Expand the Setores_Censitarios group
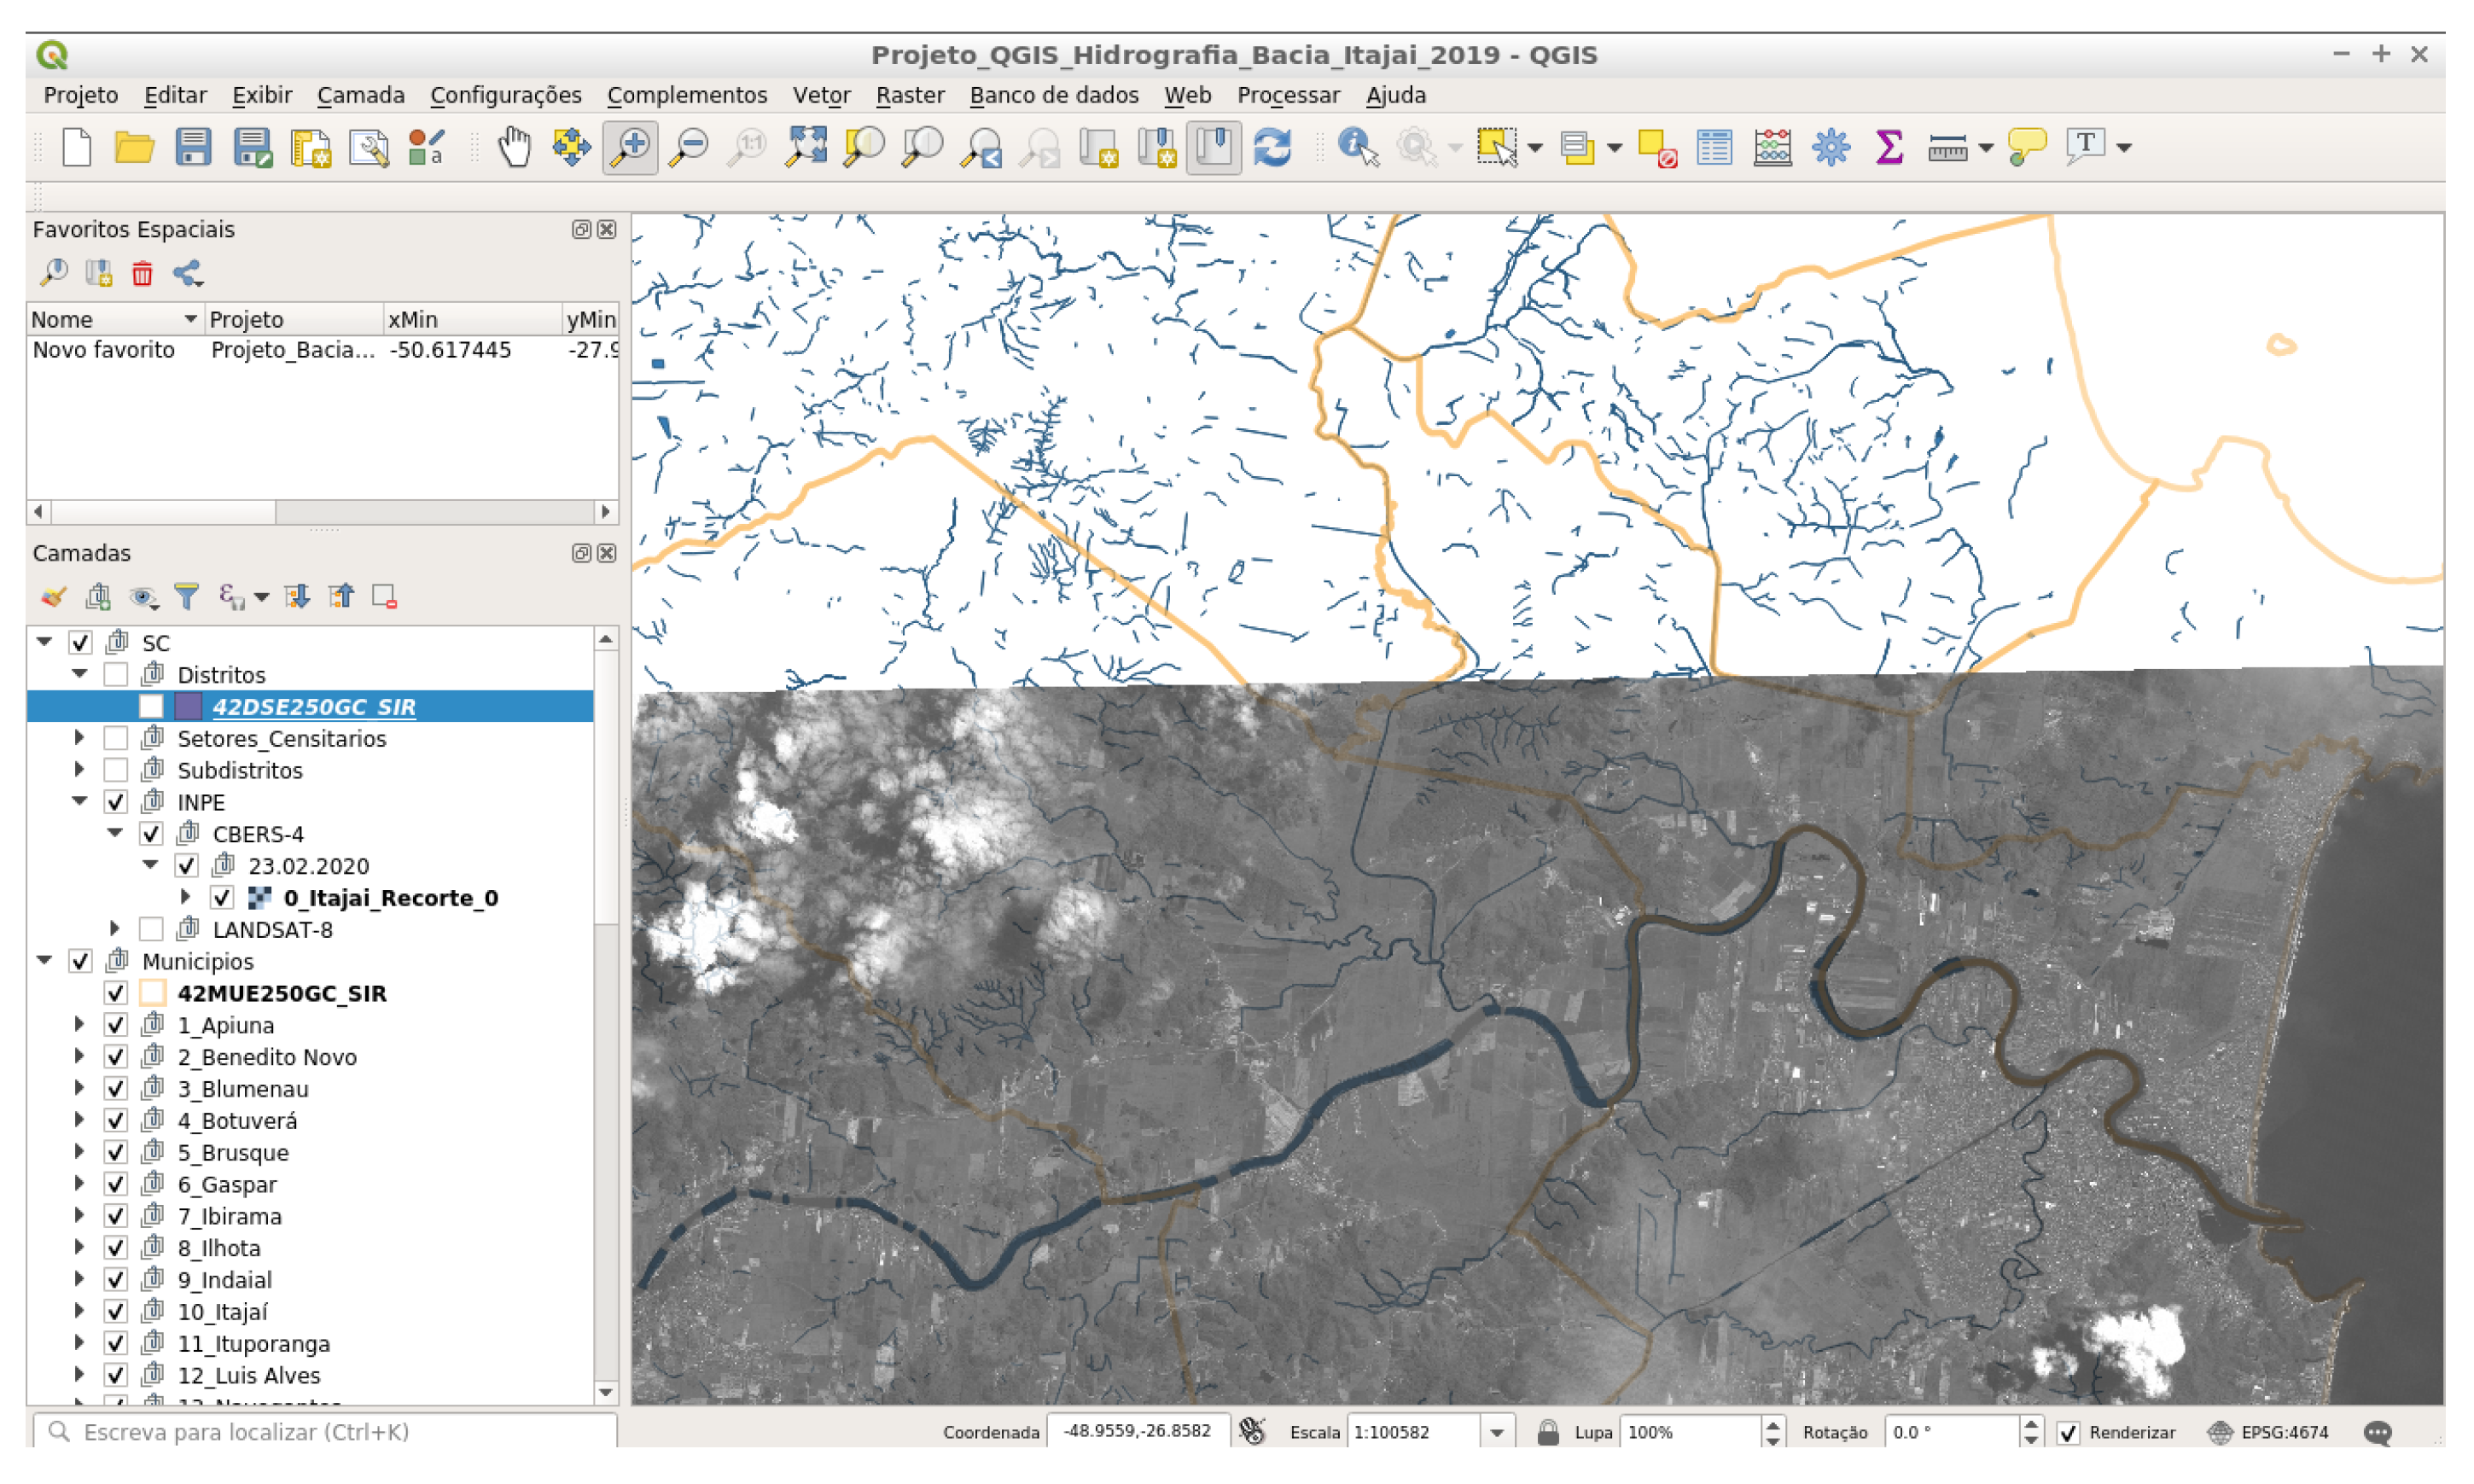Screen dimensions: 2474x1484 (x=80, y=739)
